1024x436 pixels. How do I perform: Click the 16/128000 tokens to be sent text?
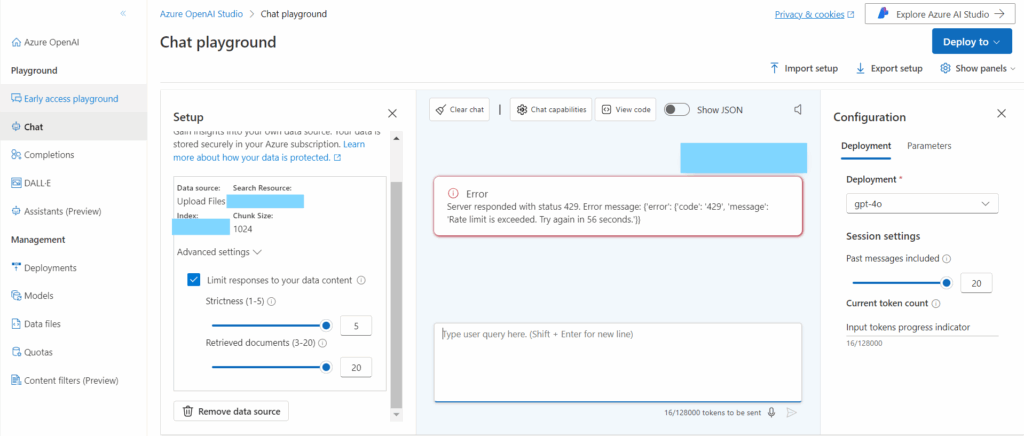[711, 413]
